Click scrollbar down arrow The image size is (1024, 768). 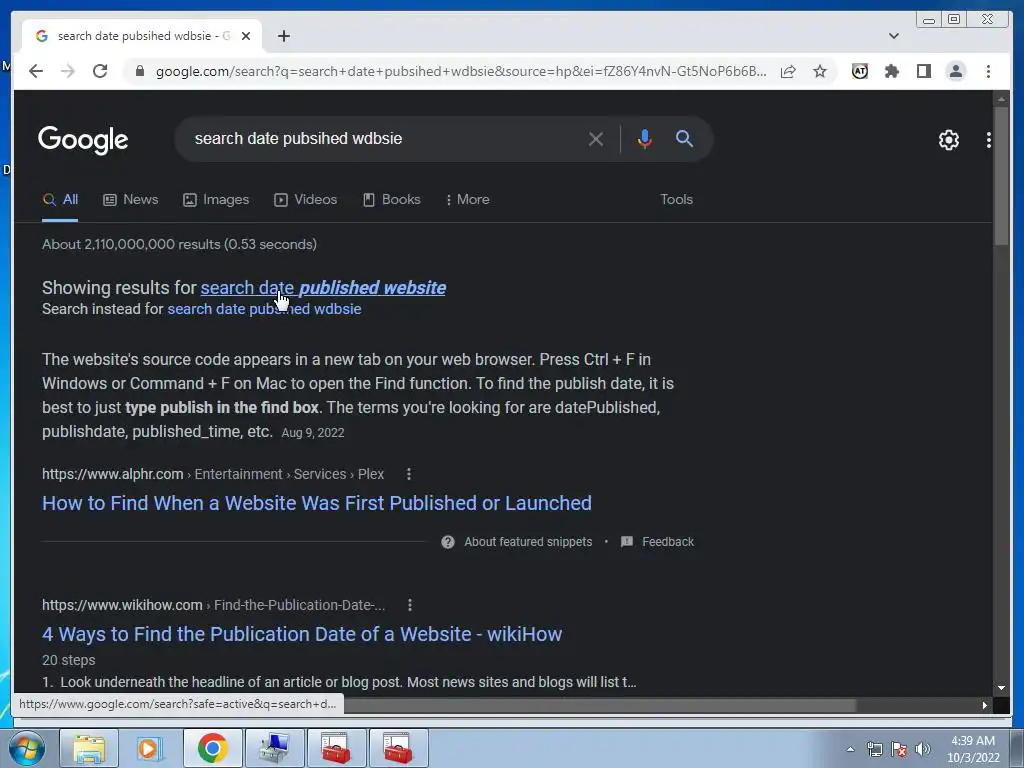pyautogui.click(x=1001, y=688)
